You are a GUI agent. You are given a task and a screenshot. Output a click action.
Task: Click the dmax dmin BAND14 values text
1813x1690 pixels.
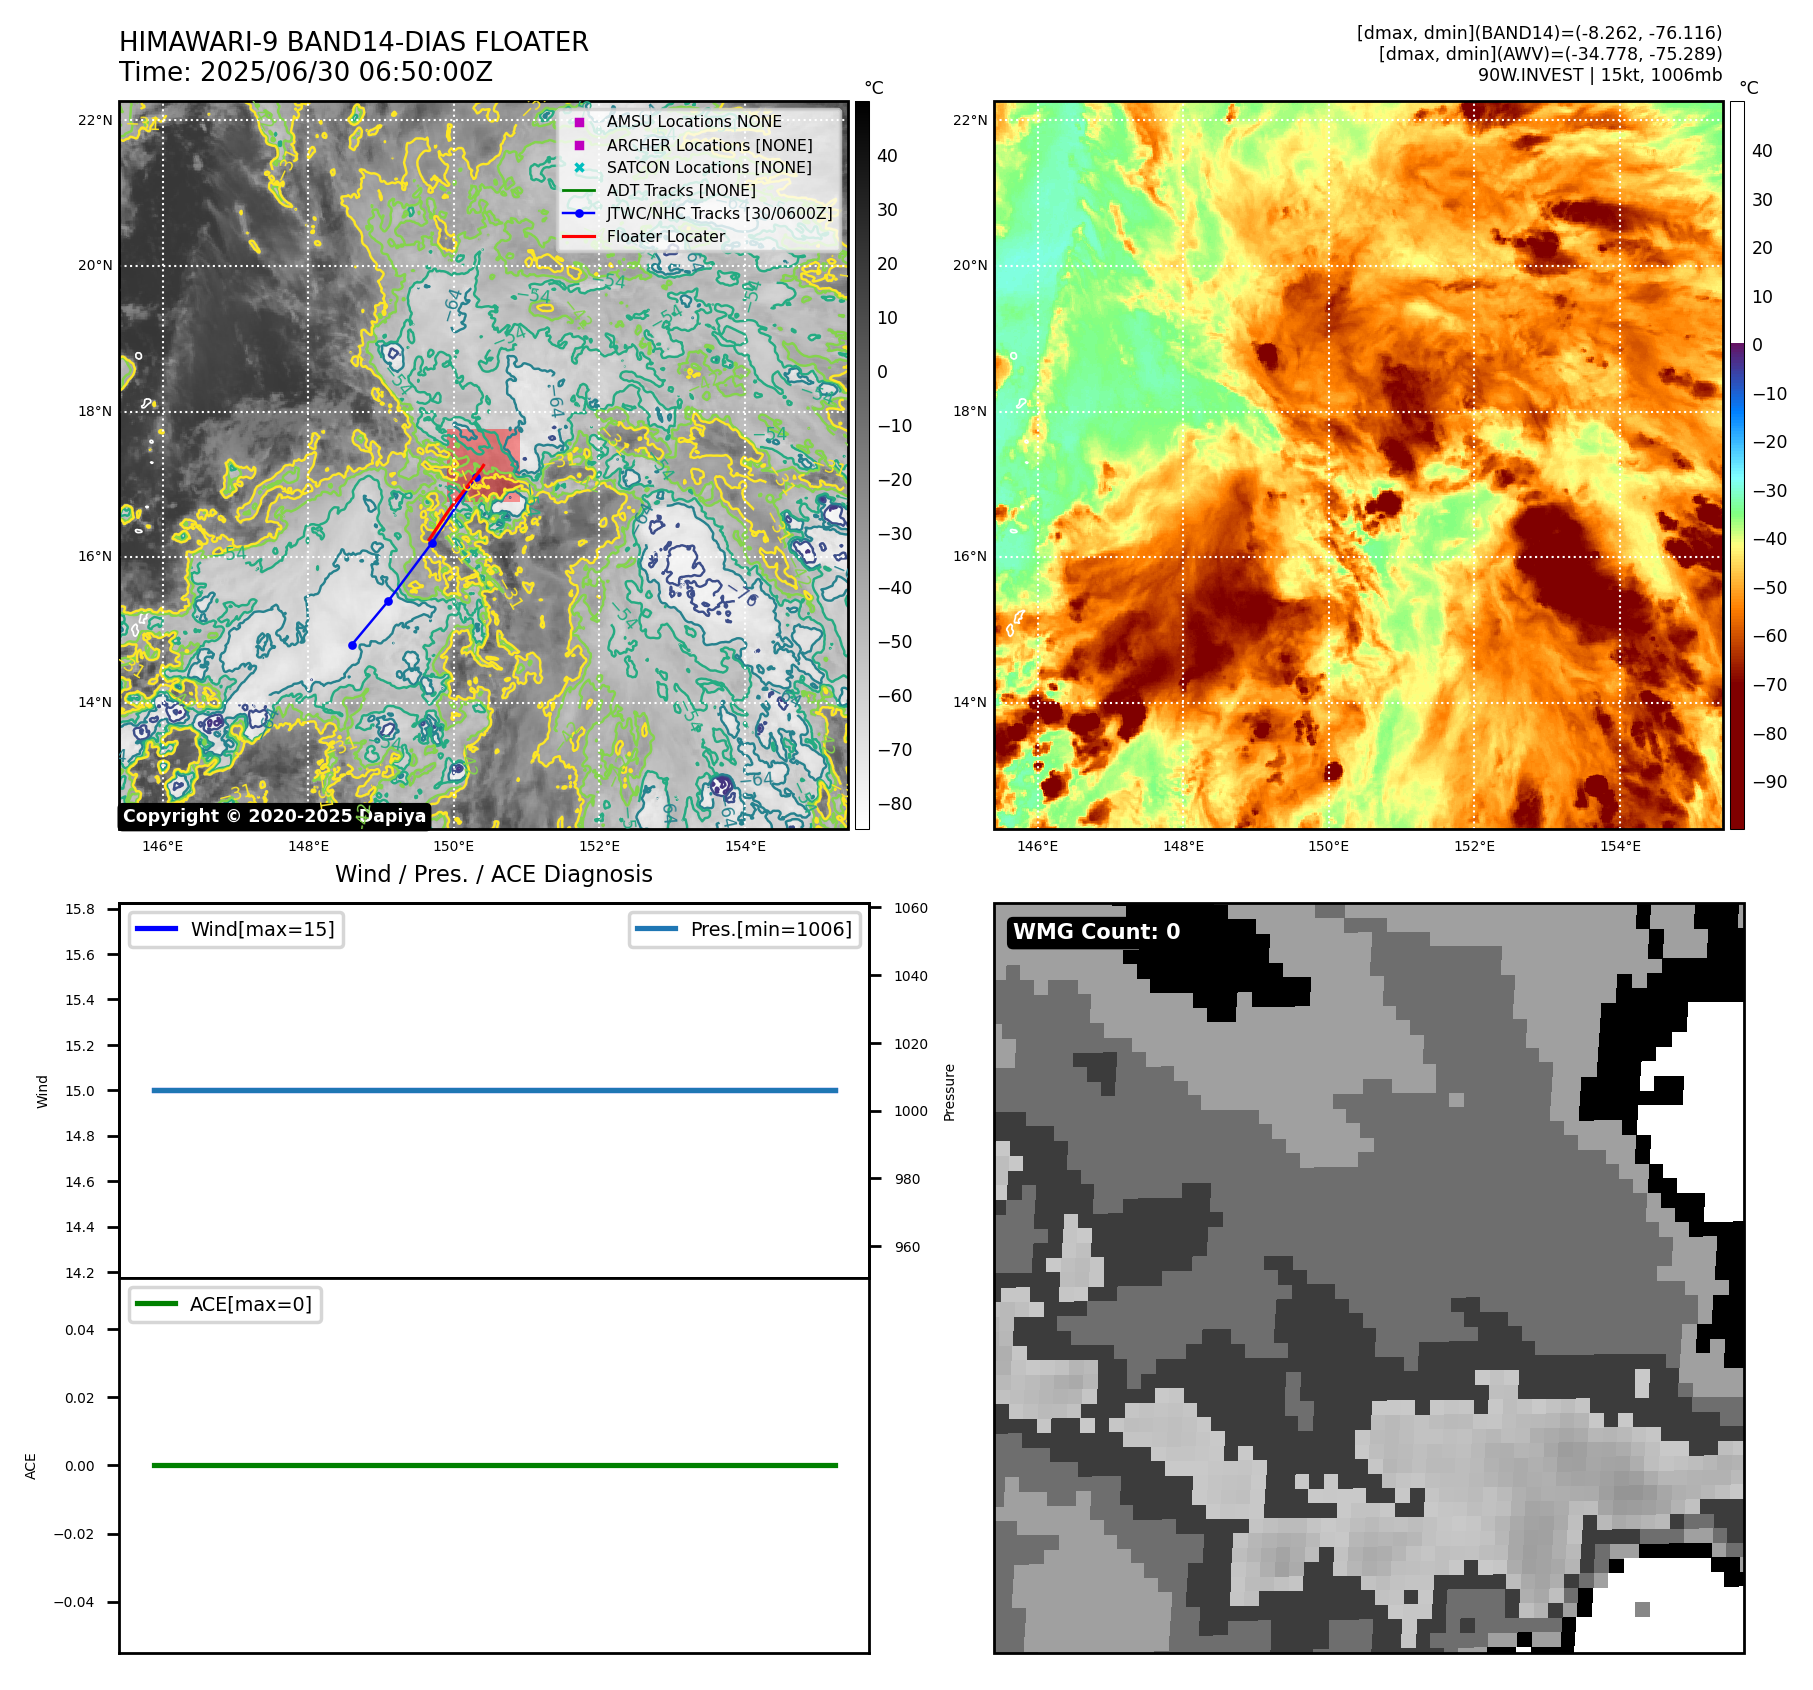point(1539,33)
